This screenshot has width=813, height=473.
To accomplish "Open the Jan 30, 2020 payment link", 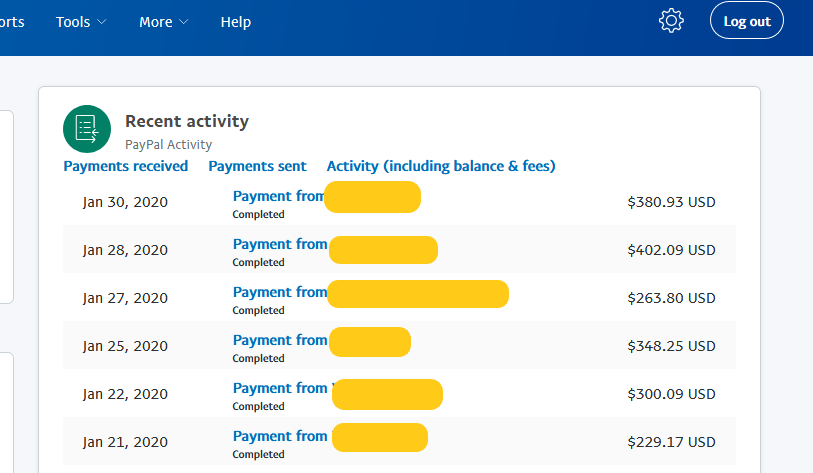I will coord(279,197).
